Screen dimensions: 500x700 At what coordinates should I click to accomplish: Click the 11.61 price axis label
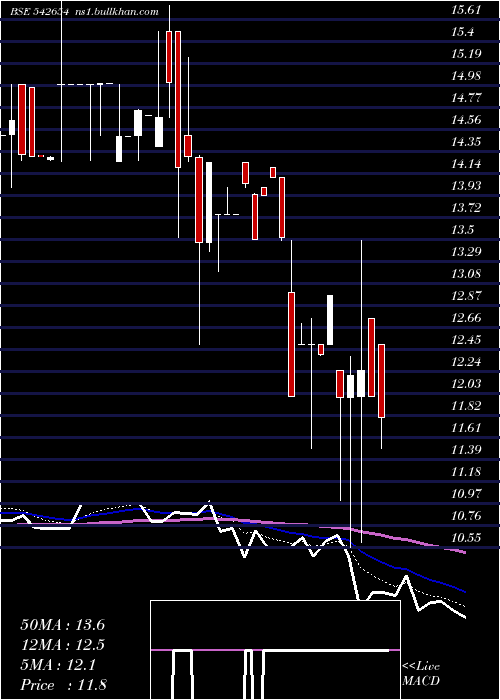point(466,428)
